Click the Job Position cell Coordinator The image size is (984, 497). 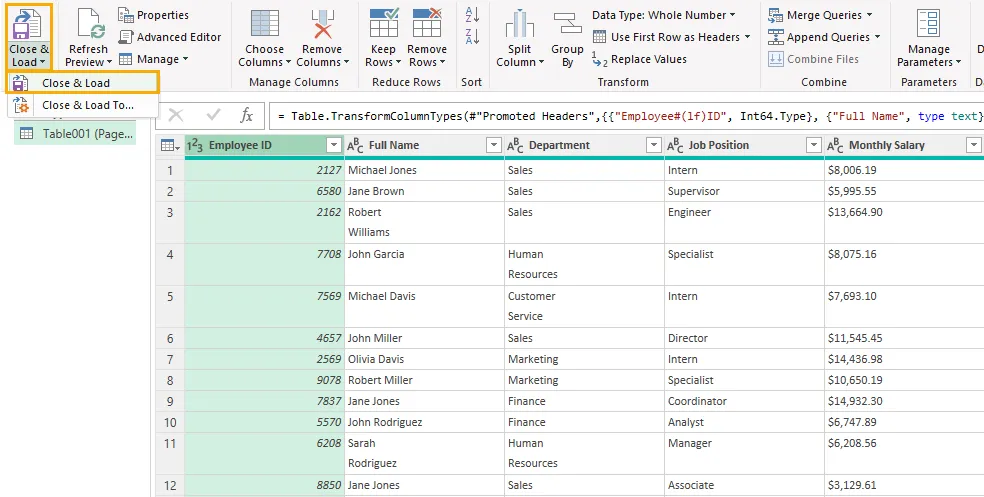click(x=744, y=402)
